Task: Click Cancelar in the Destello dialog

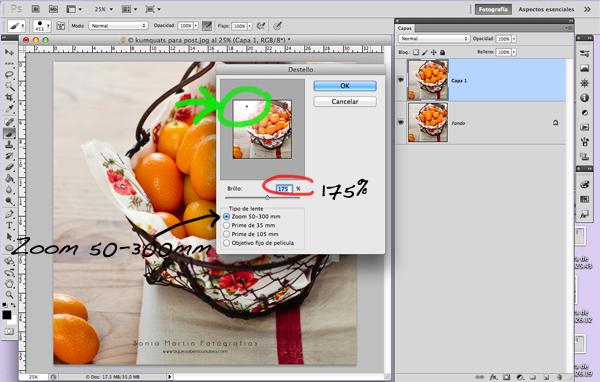Action: [x=345, y=101]
